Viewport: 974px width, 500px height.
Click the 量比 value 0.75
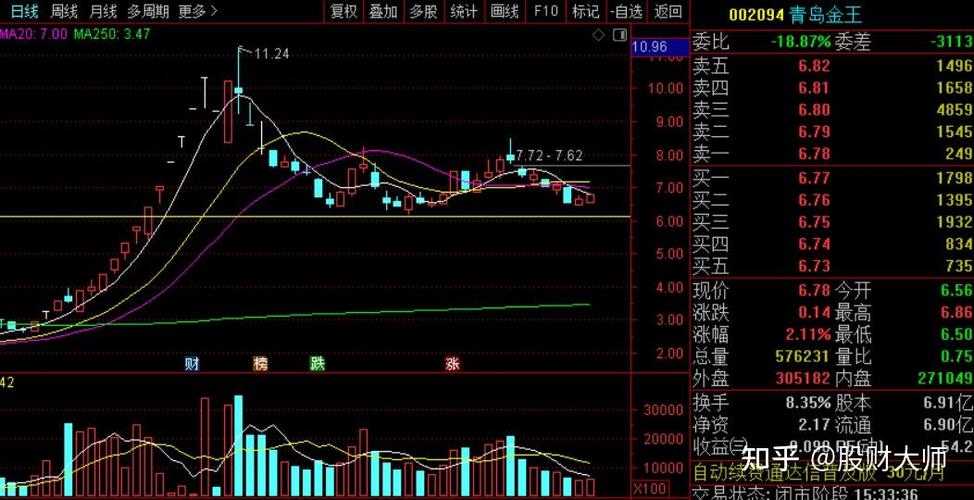[x=957, y=357]
